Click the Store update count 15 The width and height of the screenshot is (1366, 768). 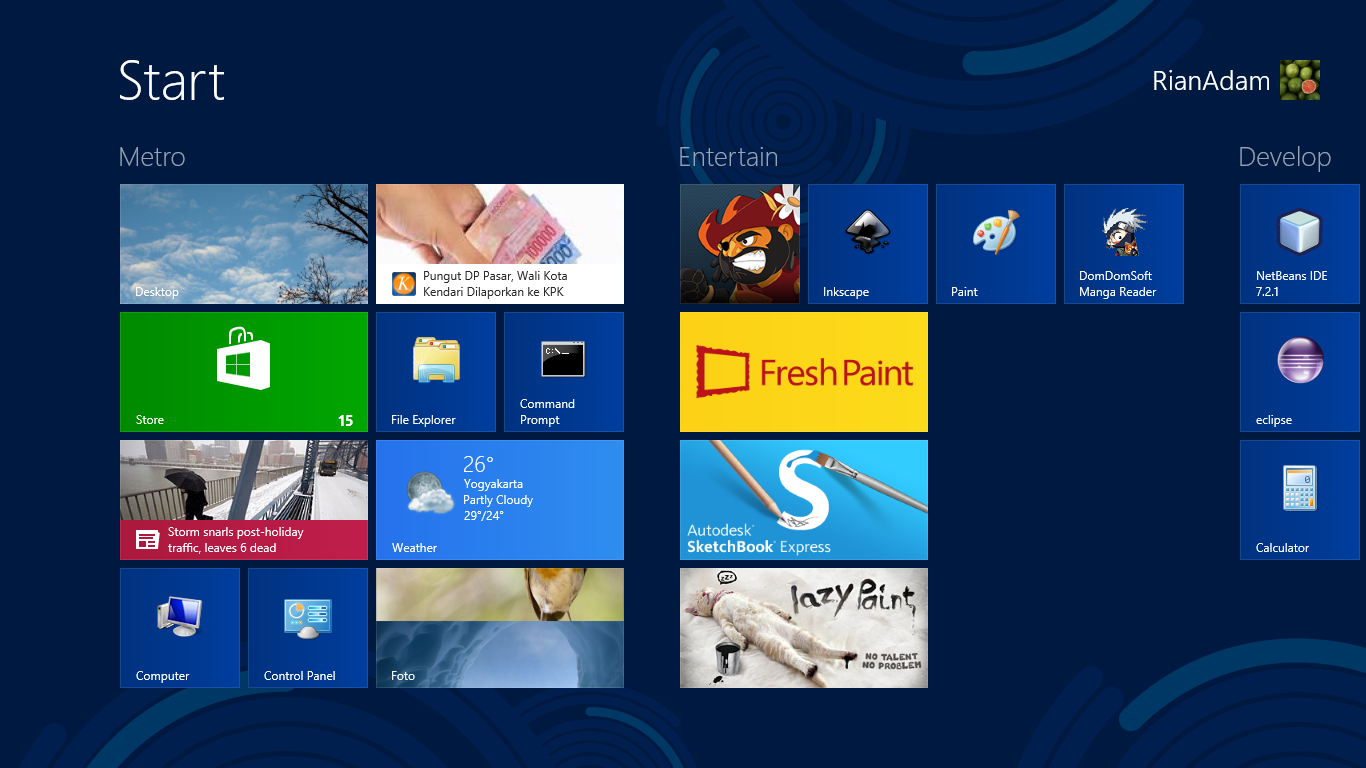pos(345,421)
